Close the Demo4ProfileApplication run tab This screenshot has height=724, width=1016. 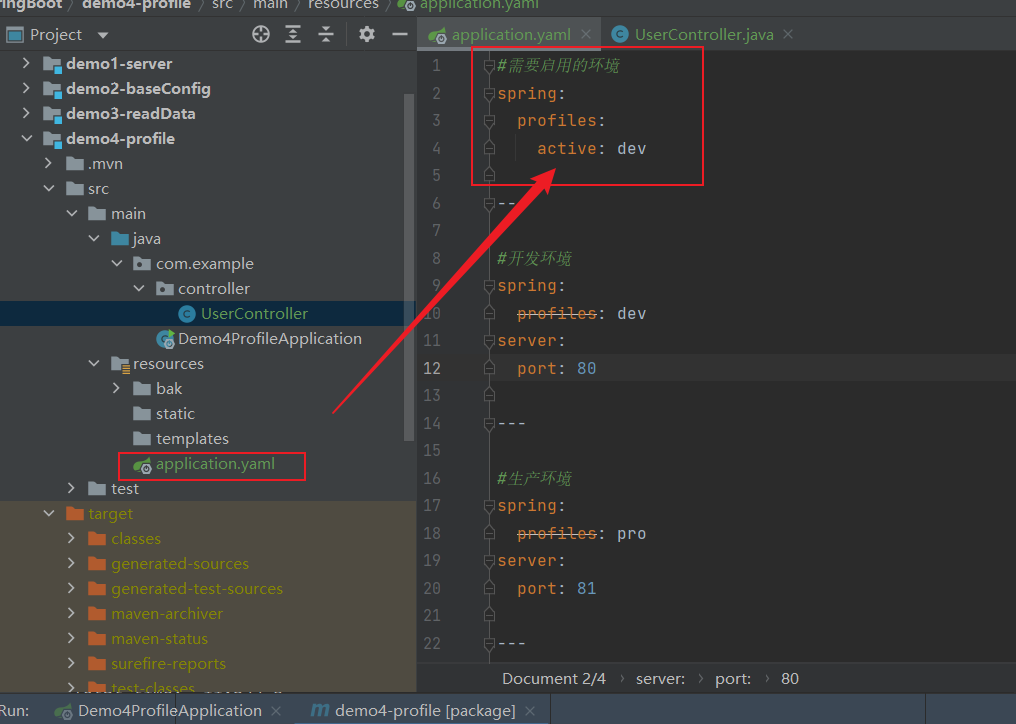pyautogui.click(x=276, y=711)
